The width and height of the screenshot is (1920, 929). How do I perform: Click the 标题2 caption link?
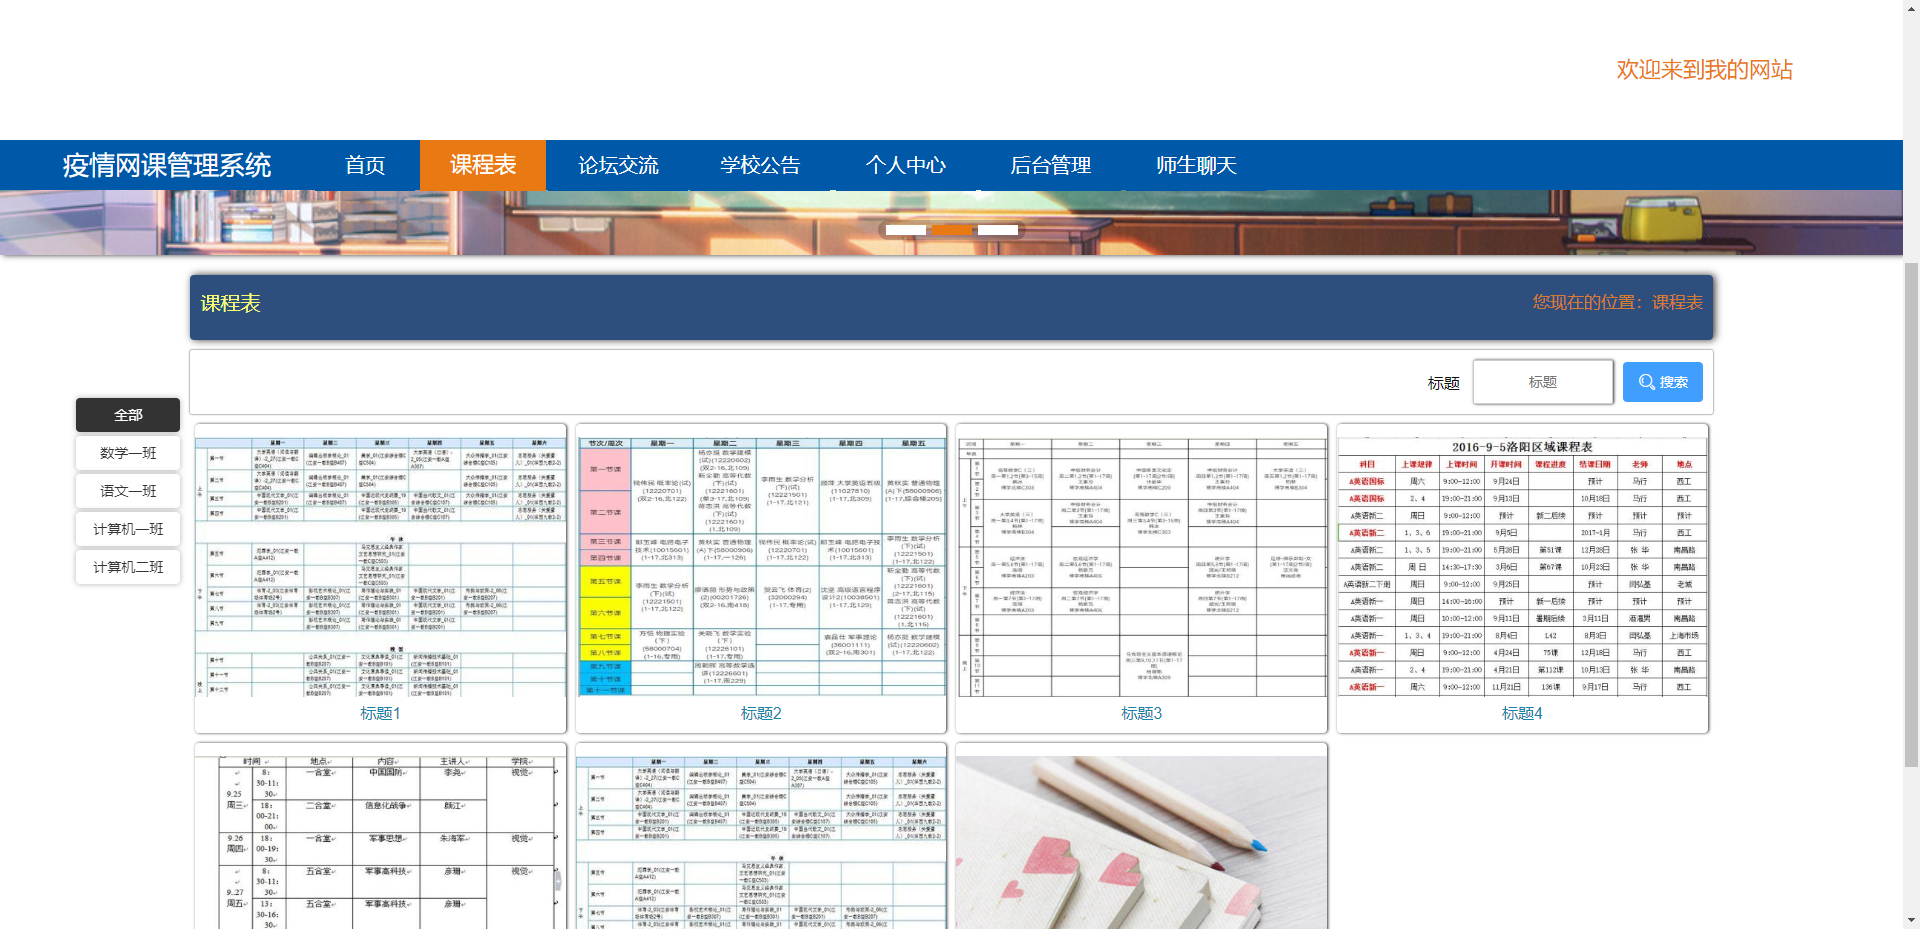point(761,713)
